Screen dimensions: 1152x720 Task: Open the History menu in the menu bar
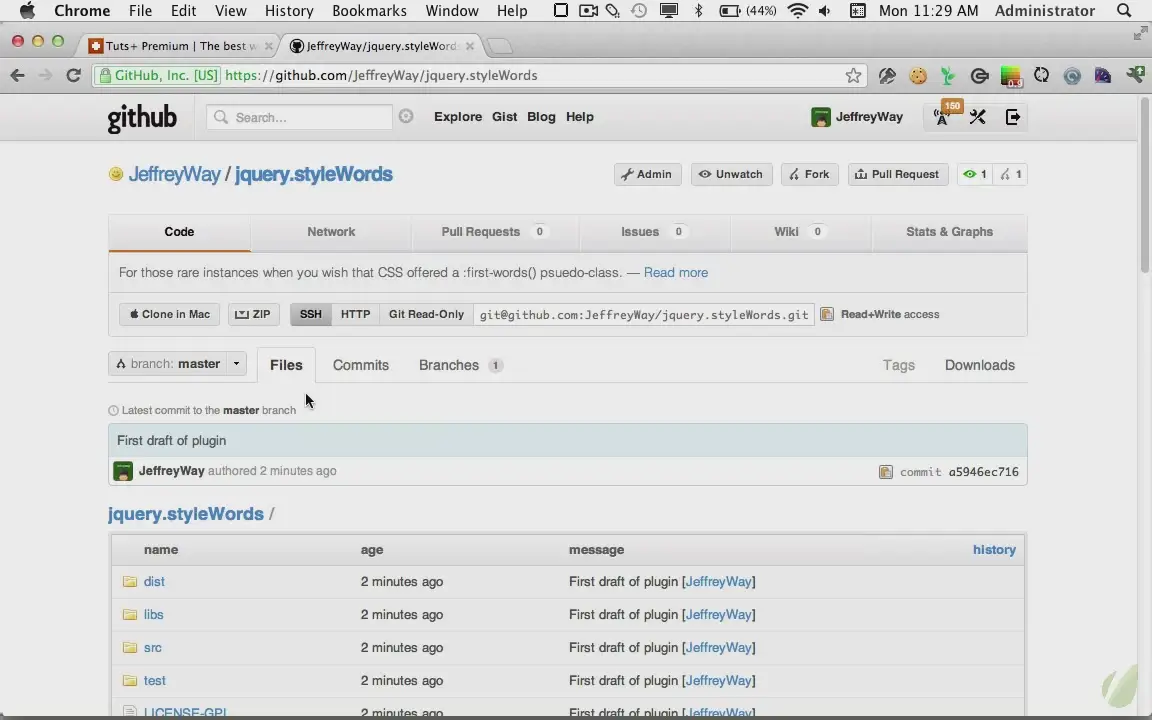click(x=289, y=10)
